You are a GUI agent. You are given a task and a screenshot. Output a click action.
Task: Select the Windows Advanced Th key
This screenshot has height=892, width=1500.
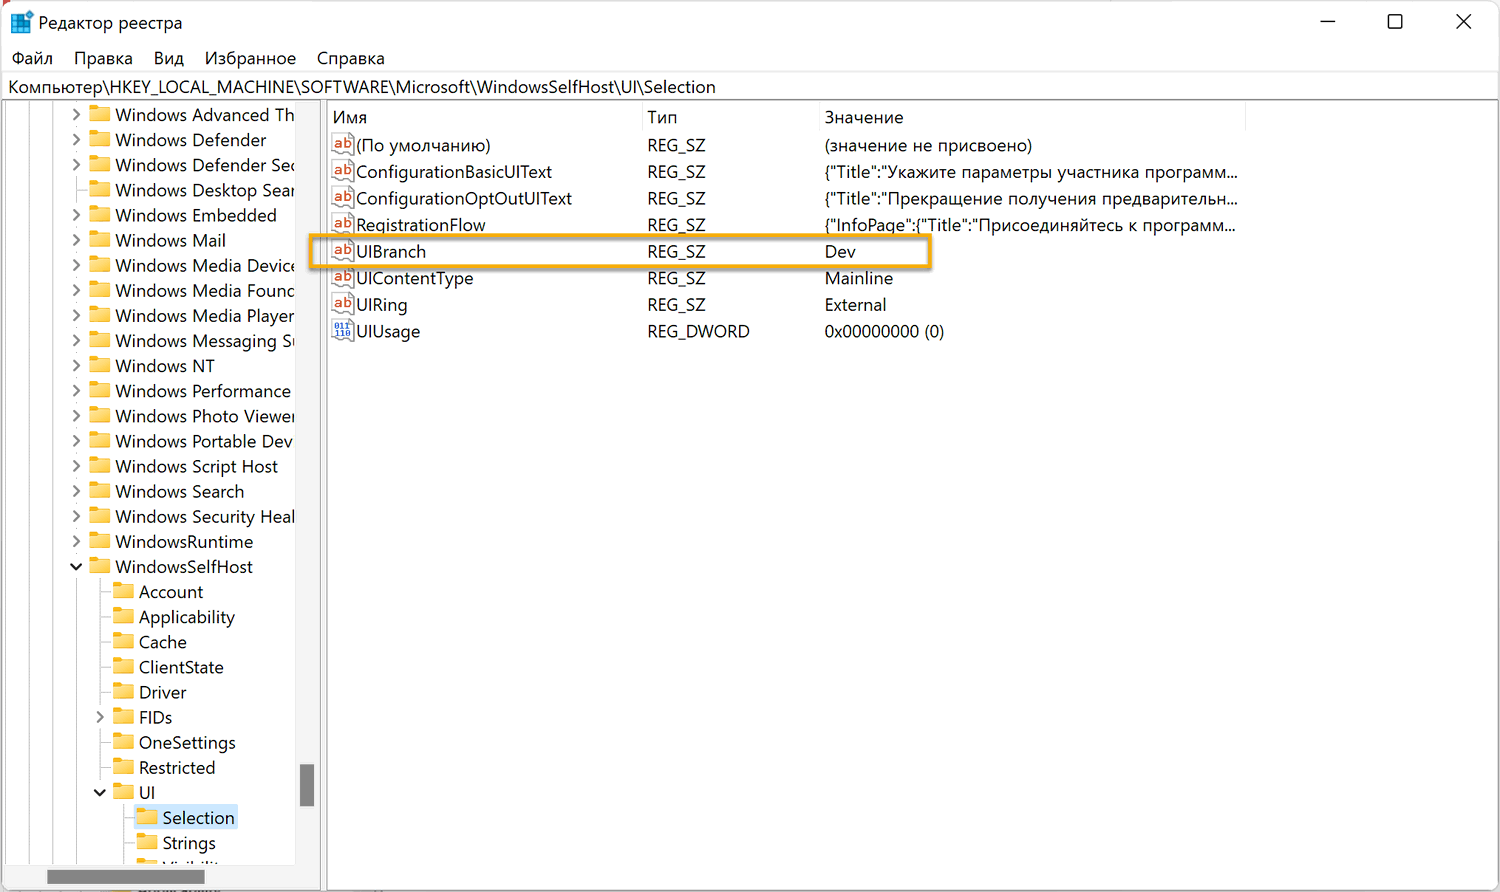(205, 115)
